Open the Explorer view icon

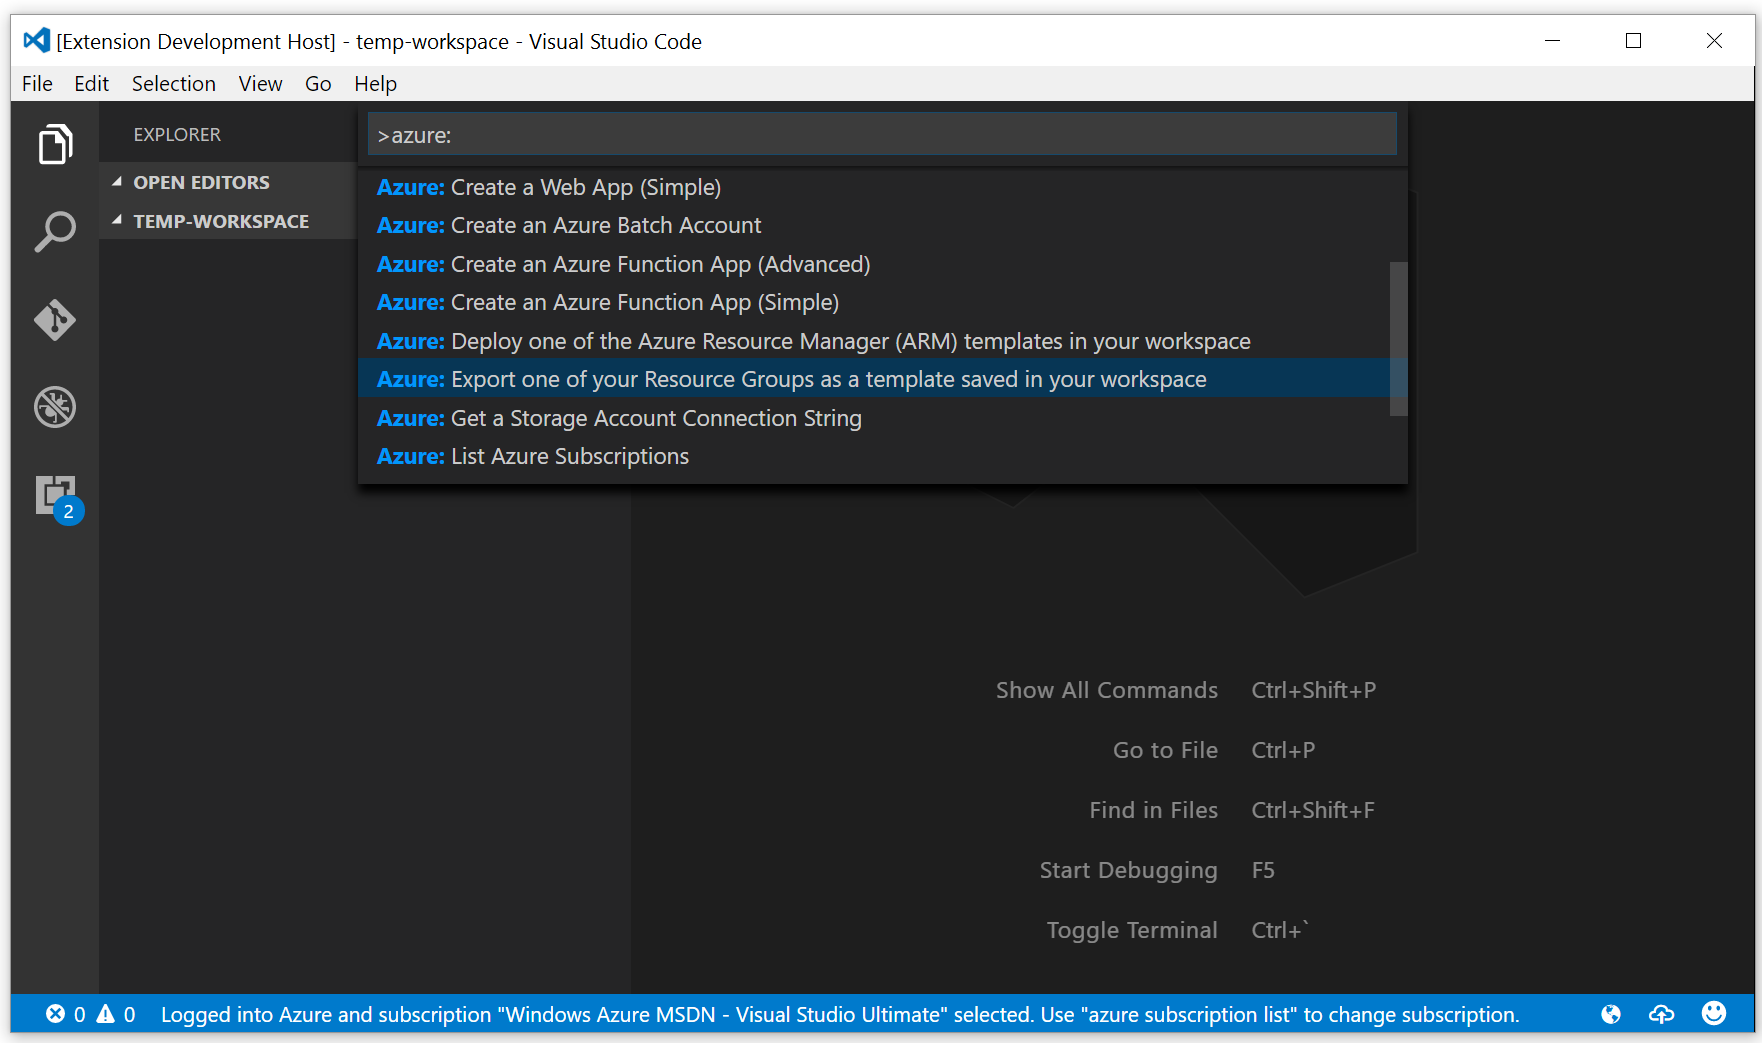(55, 144)
